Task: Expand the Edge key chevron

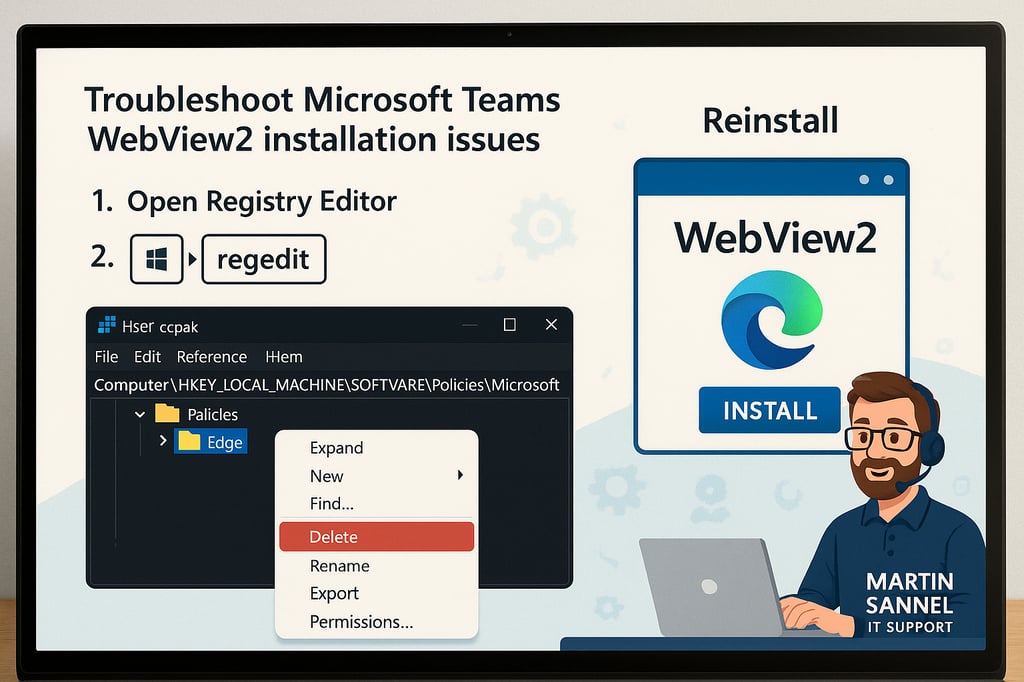Action: (x=163, y=441)
